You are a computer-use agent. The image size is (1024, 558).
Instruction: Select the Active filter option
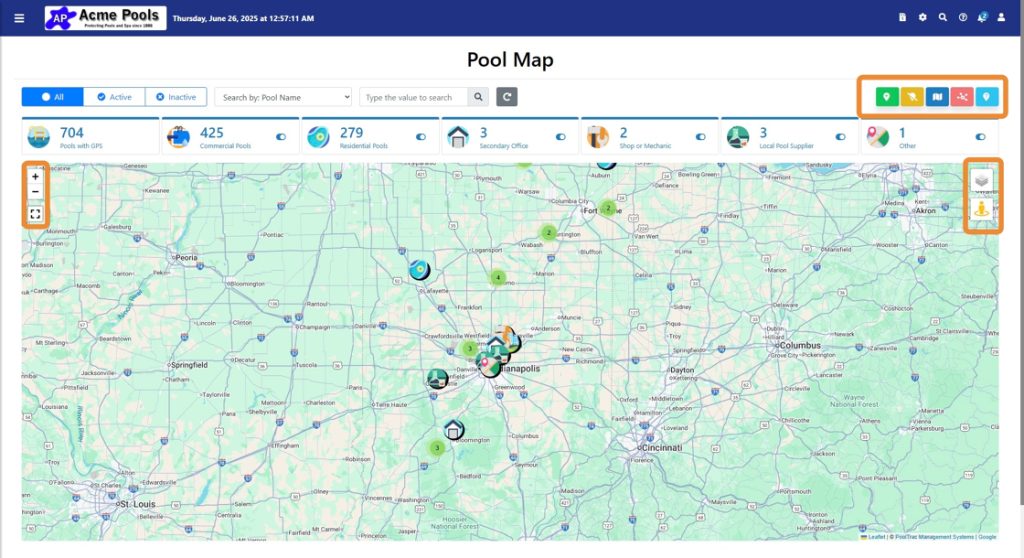pyautogui.click(x=114, y=97)
